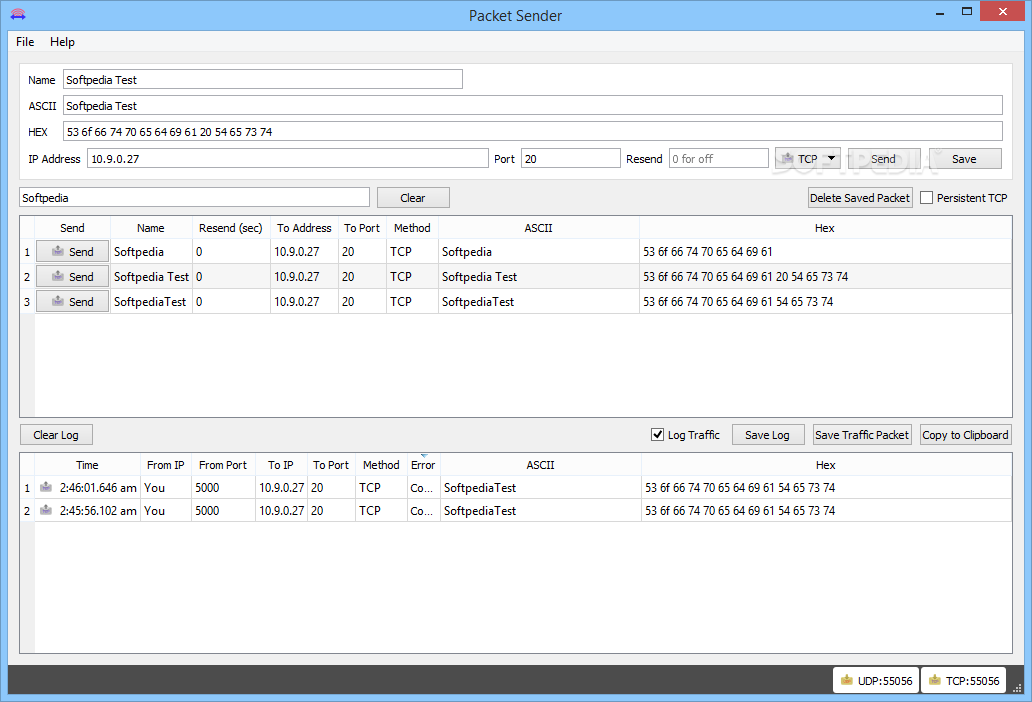The width and height of the screenshot is (1032, 702).
Task: Click the ASCII input field
Action: click(x=533, y=105)
